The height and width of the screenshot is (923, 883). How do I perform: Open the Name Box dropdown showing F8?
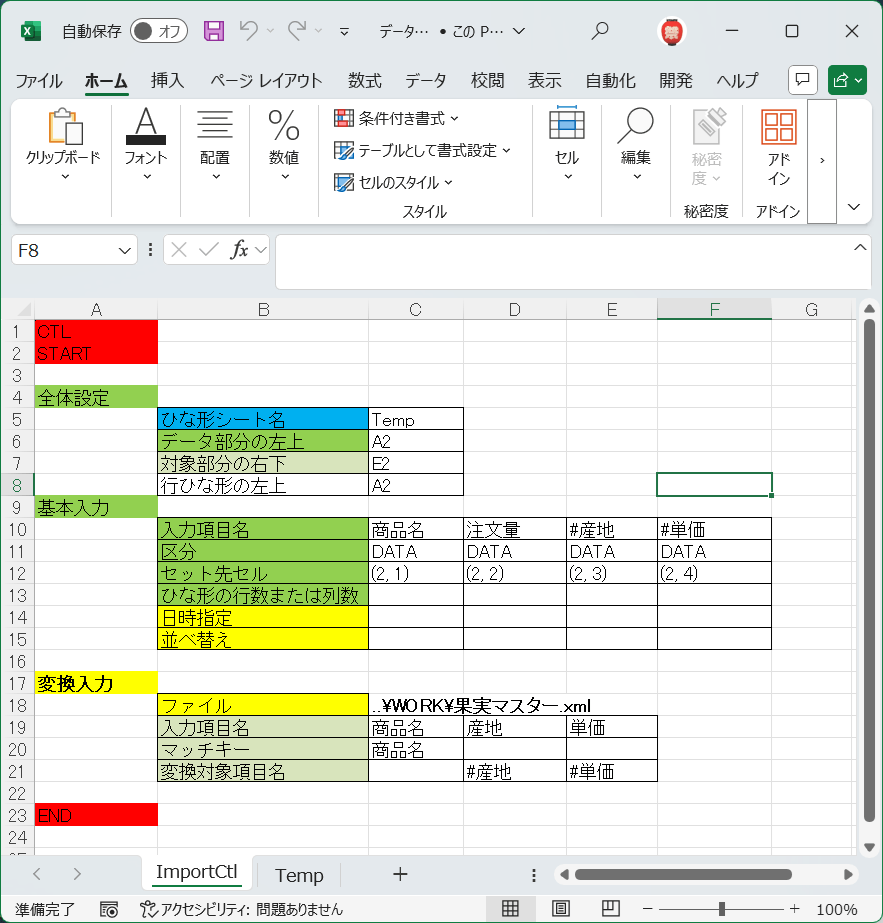(x=124, y=250)
